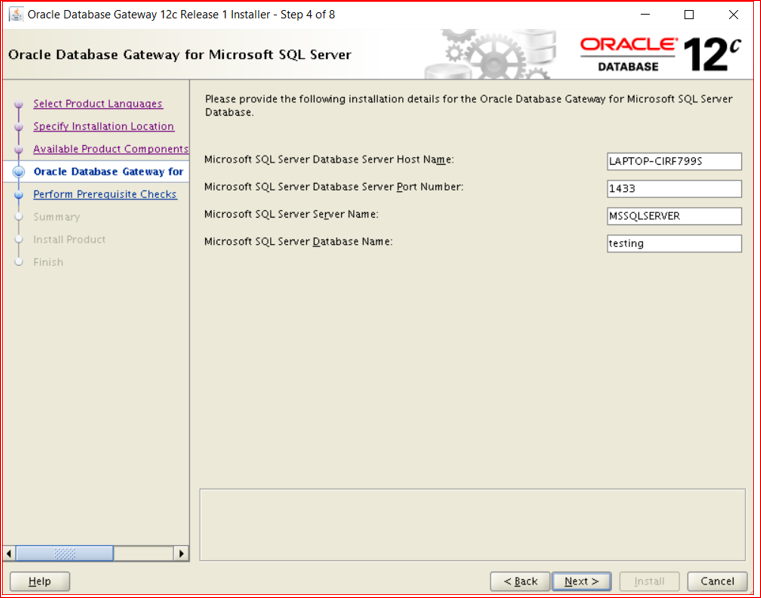Screen dimensions: 761x598
Task: Click the Summary step label
Action: (56, 217)
